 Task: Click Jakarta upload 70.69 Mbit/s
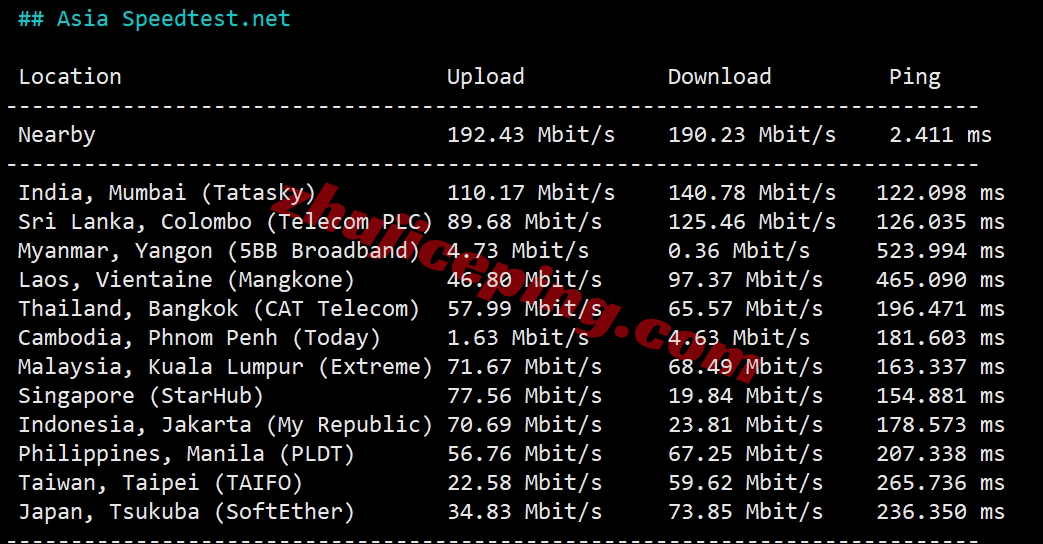[524, 425]
